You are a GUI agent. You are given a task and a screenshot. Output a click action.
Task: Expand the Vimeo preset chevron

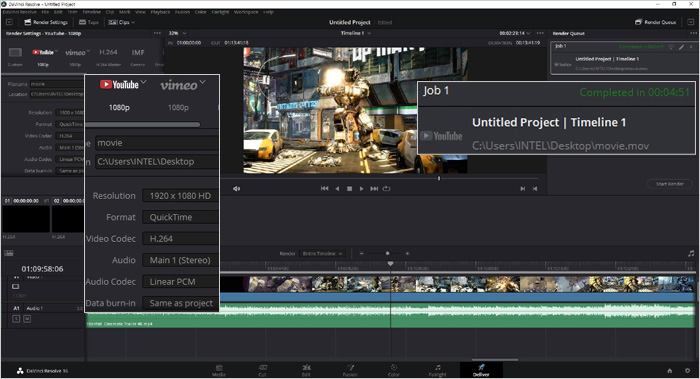tap(88, 51)
